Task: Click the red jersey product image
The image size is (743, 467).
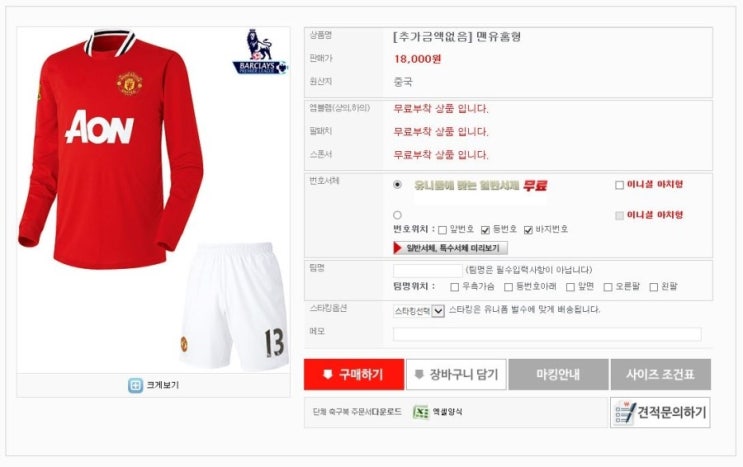Action: coord(111,149)
